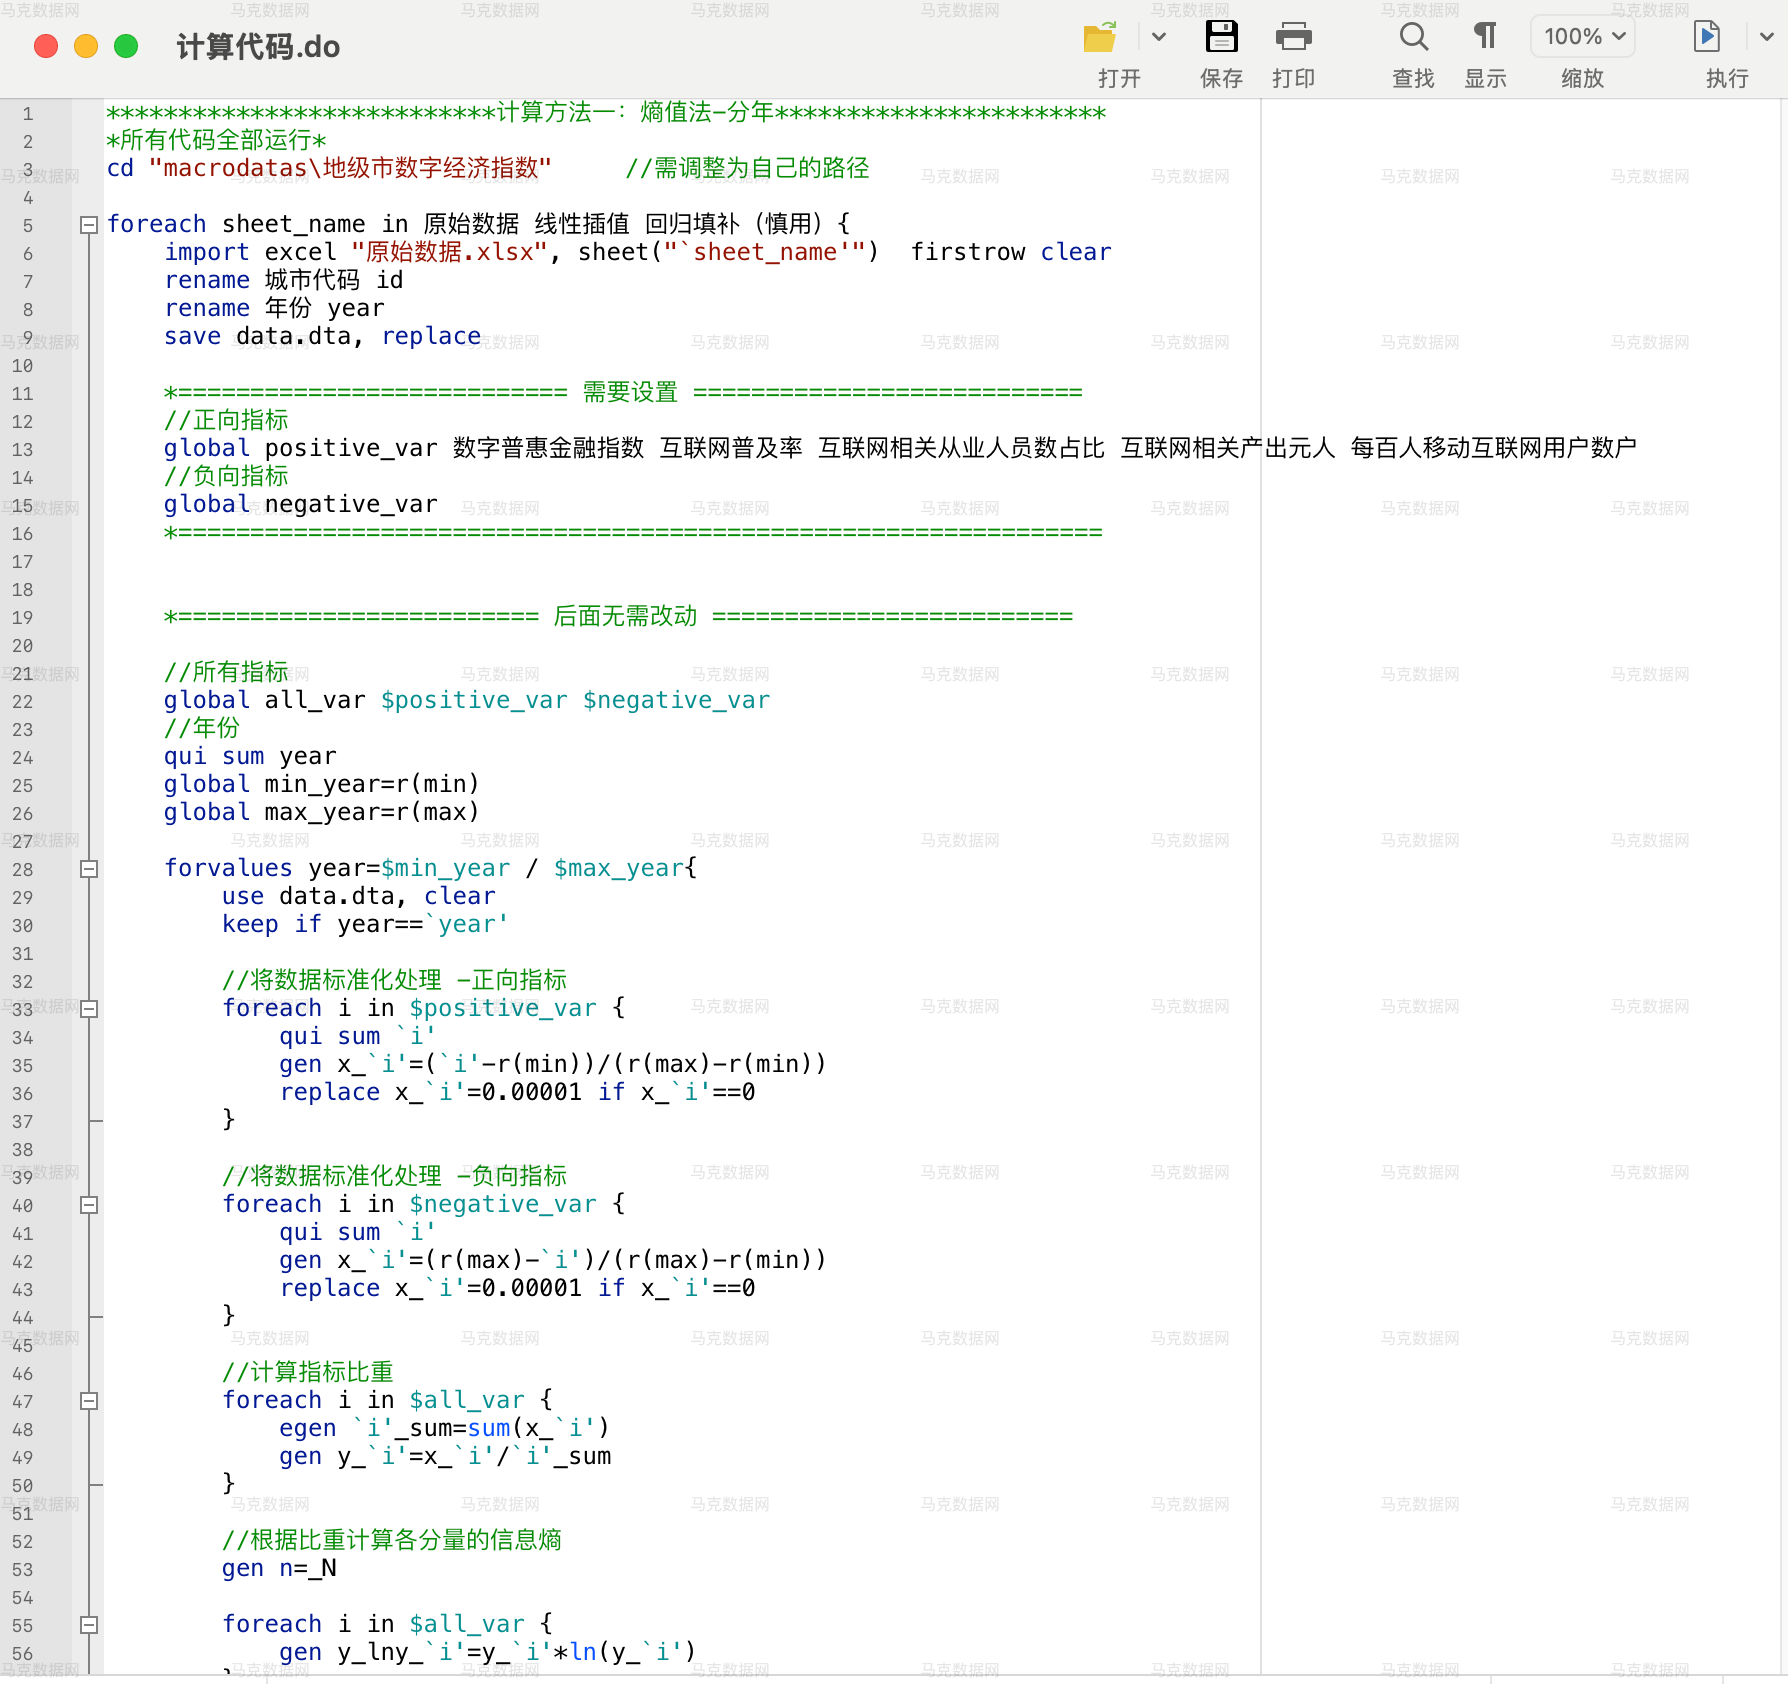Image resolution: width=1788 pixels, height=1684 pixels.
Task: Collapse the foreach $all_var block at line 47
Action: click(89, 1401)
